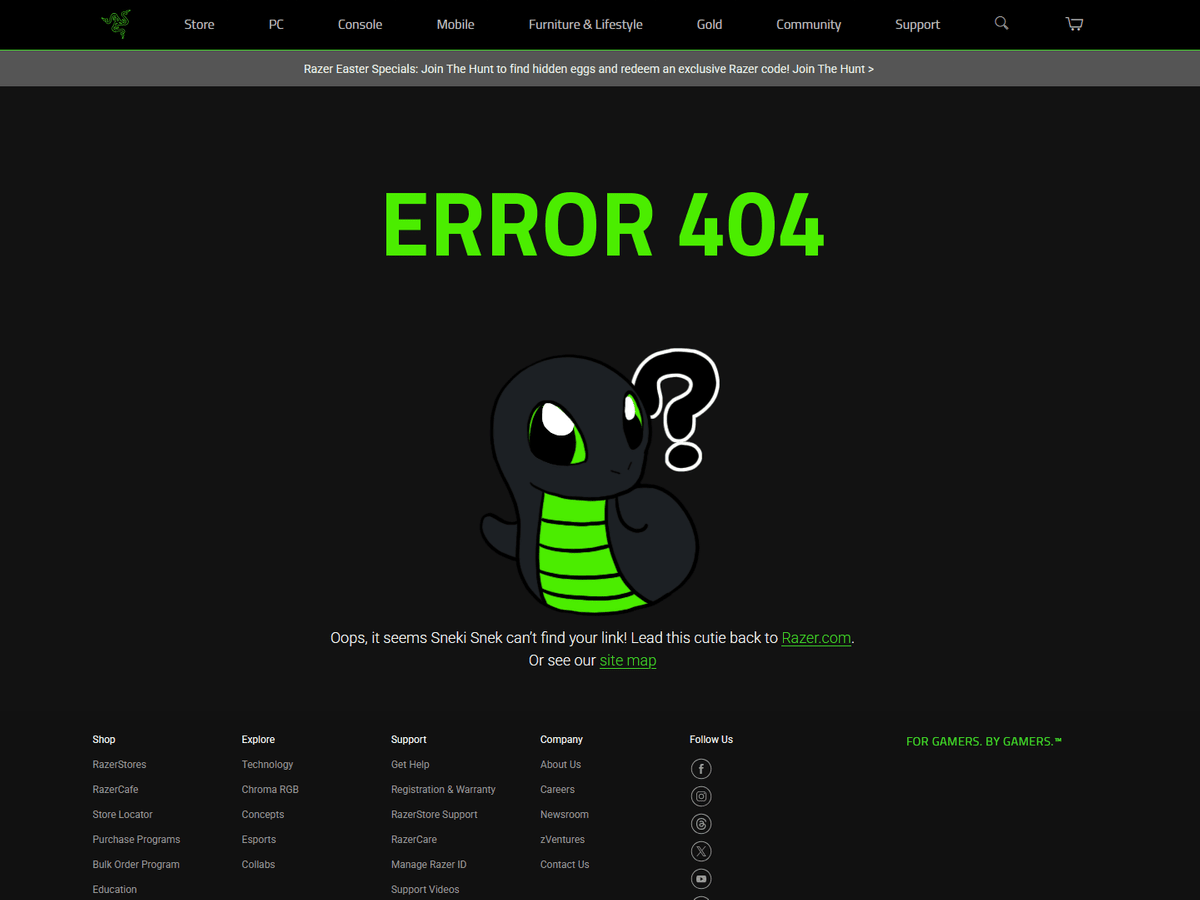Open Razer's Instagram icon
1200x900 pixels.
[701, 797]
